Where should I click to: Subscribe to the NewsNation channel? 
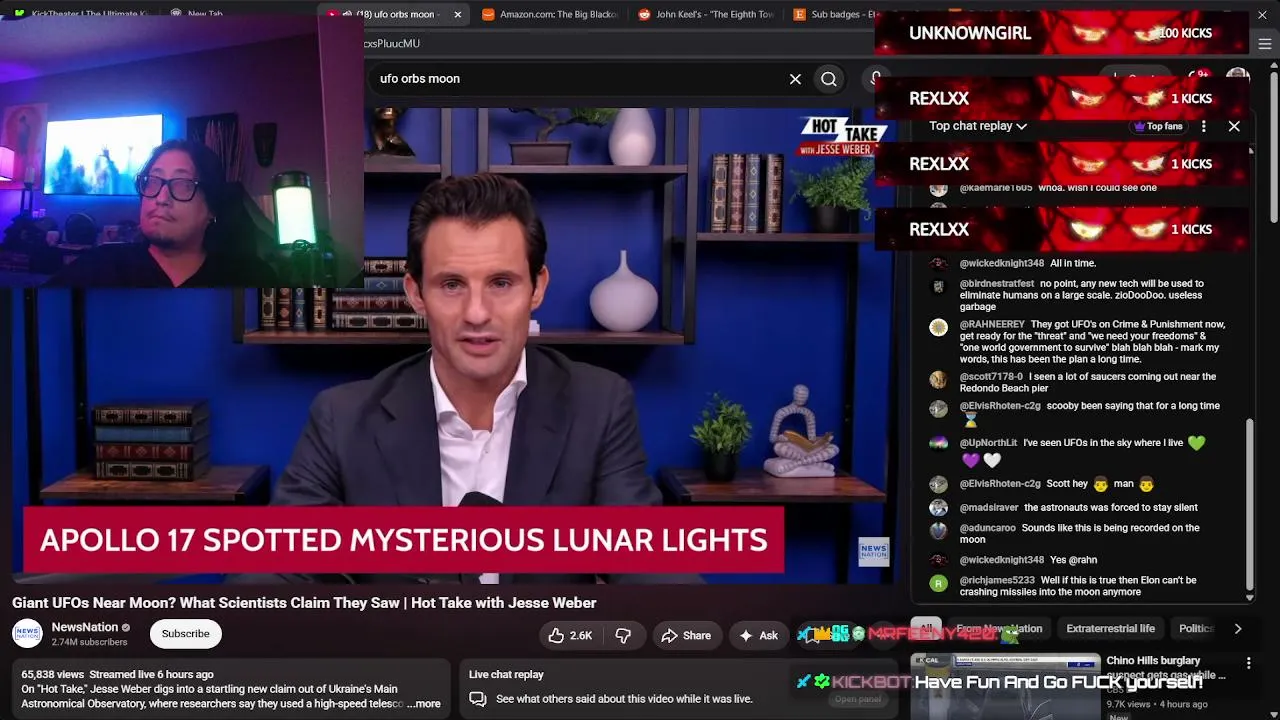[x=185, y=633]
